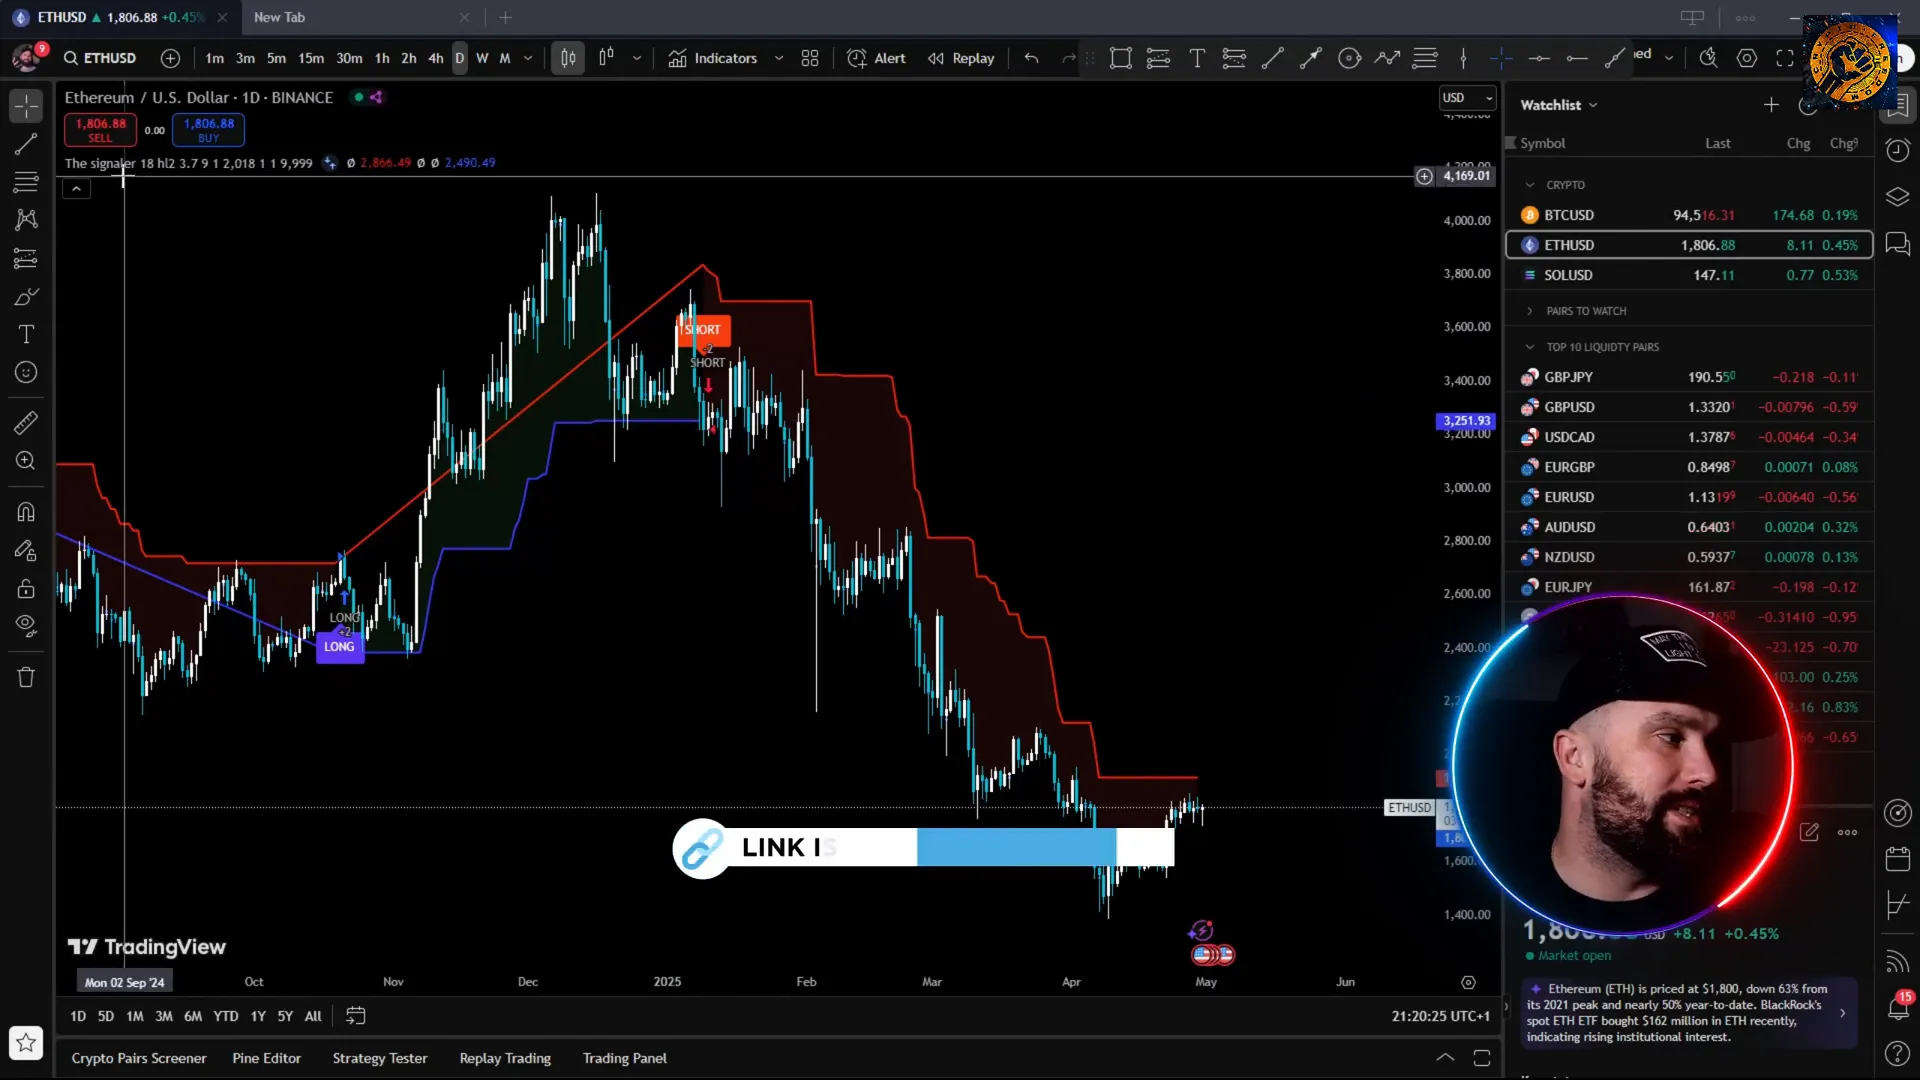Enter fullscreen chart mode
The image size is (1920, 1080).
[1785, 58]
